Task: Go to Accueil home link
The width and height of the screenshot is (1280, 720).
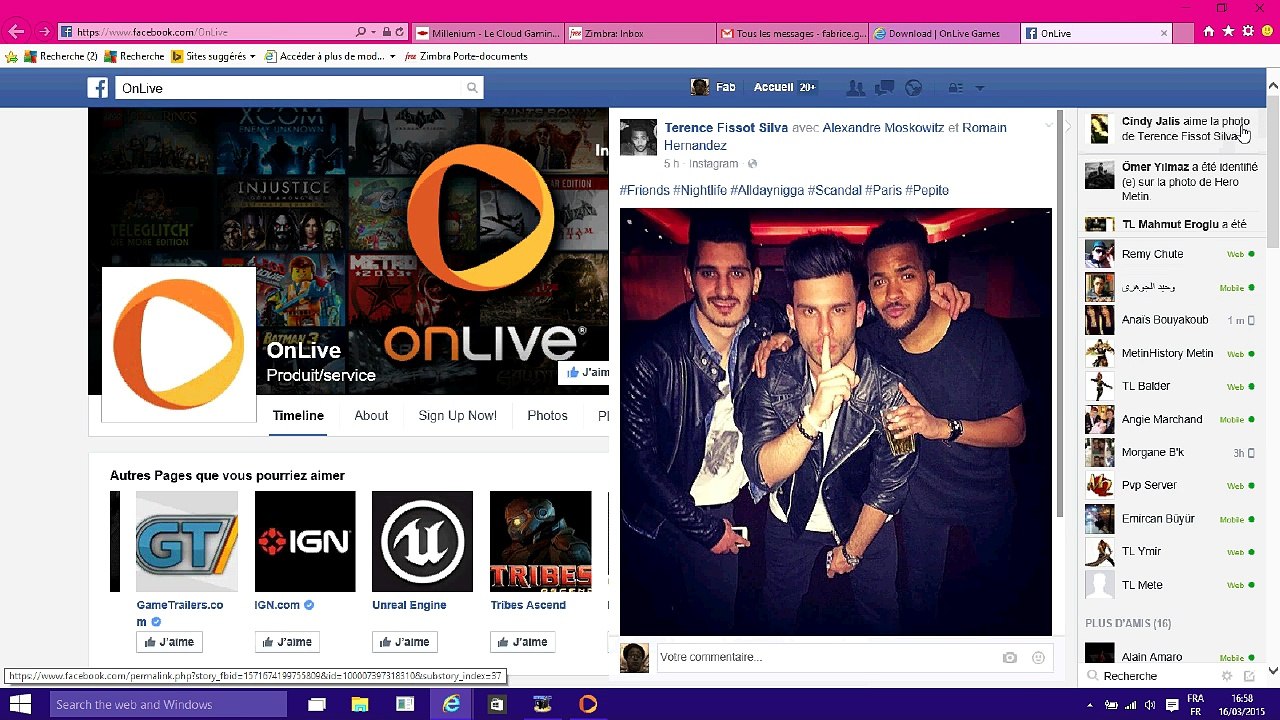Action: click(773, 88)
